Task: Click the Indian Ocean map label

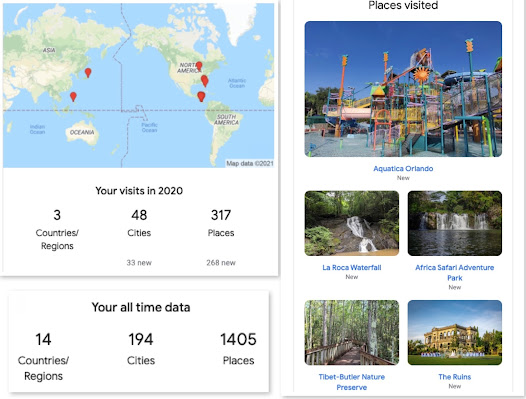Action: click(x=37, y=129)
